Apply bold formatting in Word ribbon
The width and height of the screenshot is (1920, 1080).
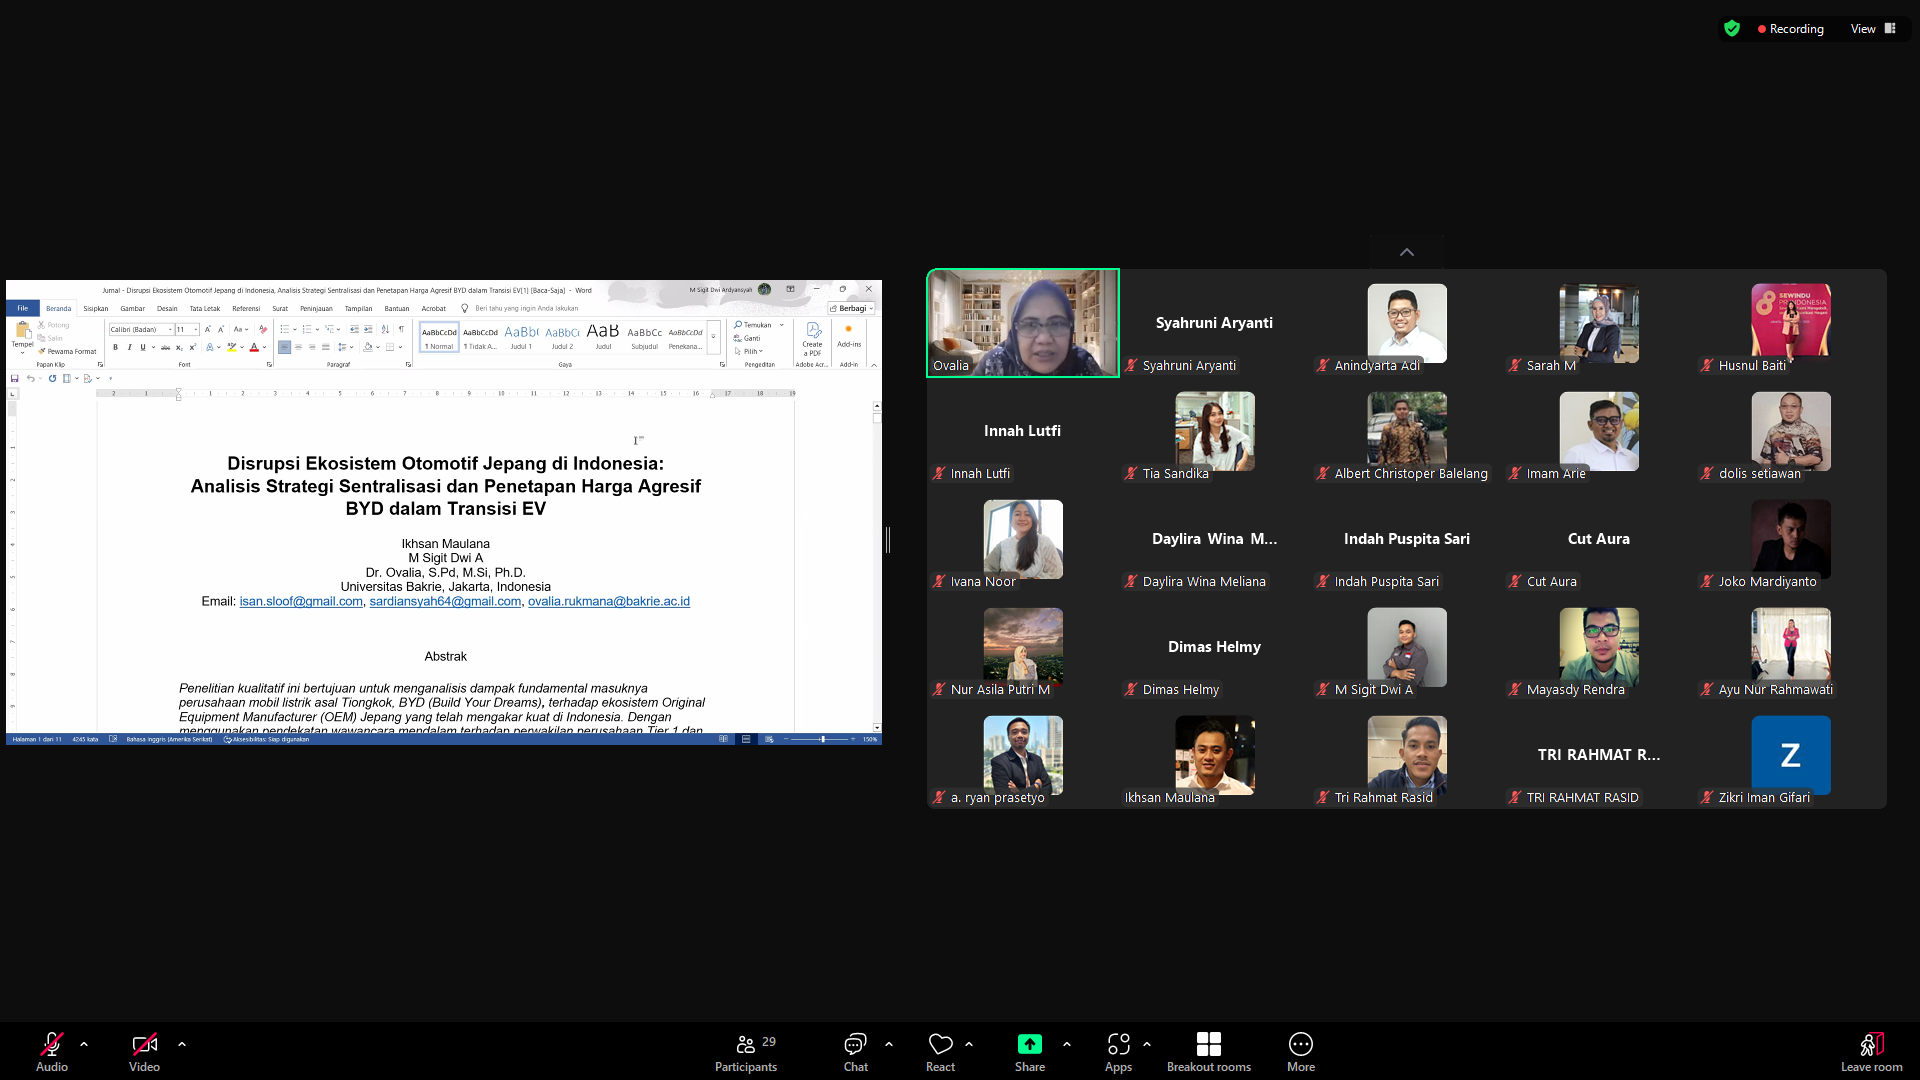115,347
